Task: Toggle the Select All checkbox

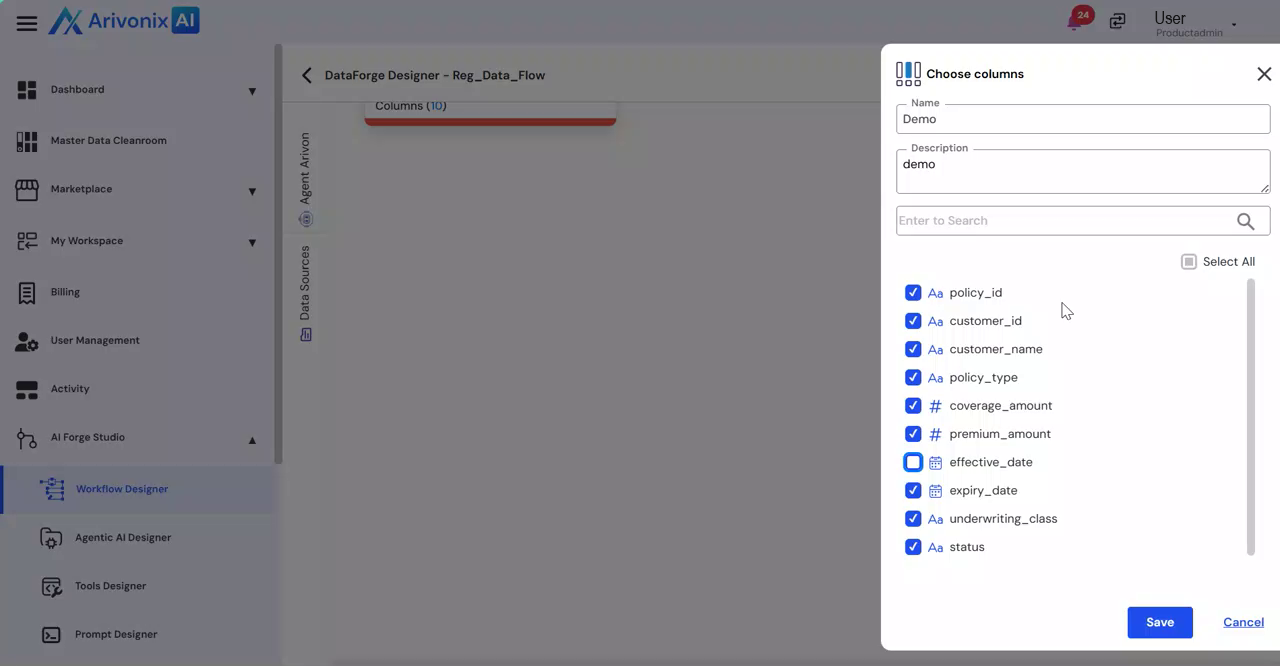Action: click(1188, 262)
